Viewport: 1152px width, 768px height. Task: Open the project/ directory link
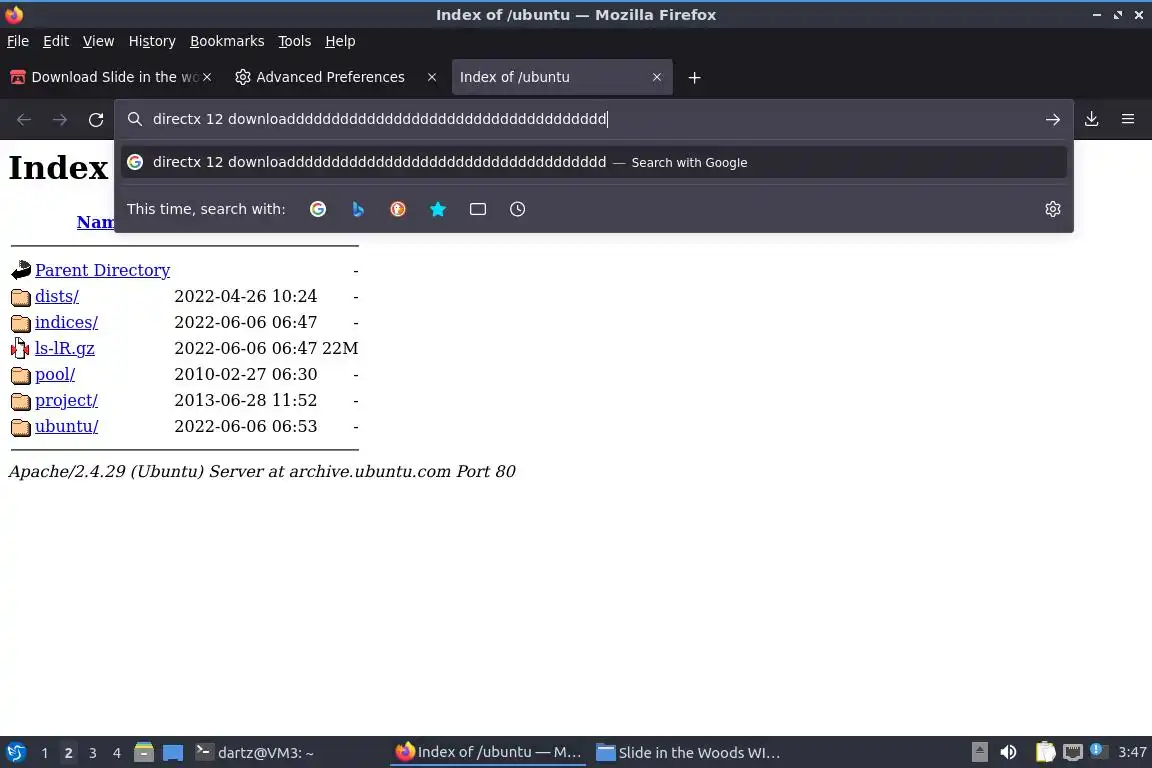point(66,401)
